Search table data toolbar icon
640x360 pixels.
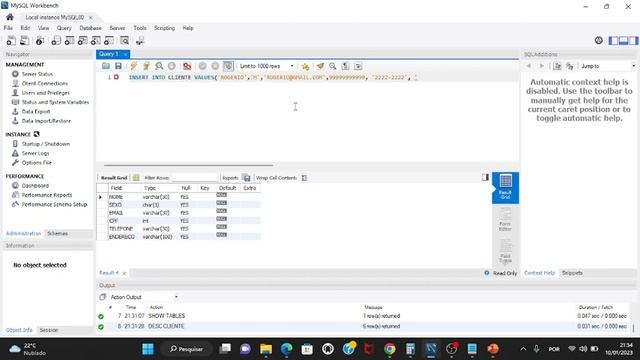click(124, 40)
